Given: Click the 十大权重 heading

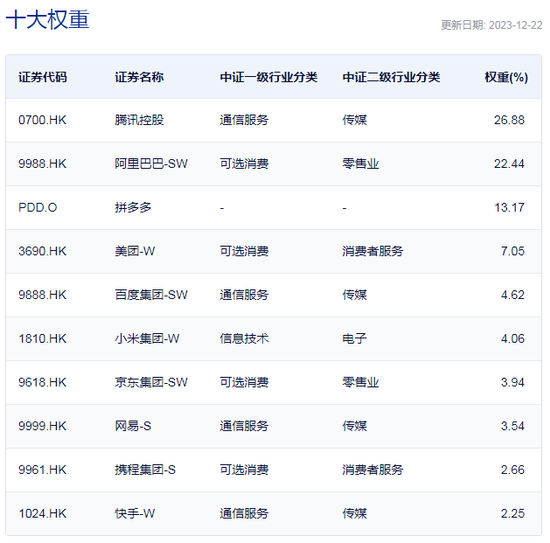Looking at the screenshot, I should (x=48, y=20).
